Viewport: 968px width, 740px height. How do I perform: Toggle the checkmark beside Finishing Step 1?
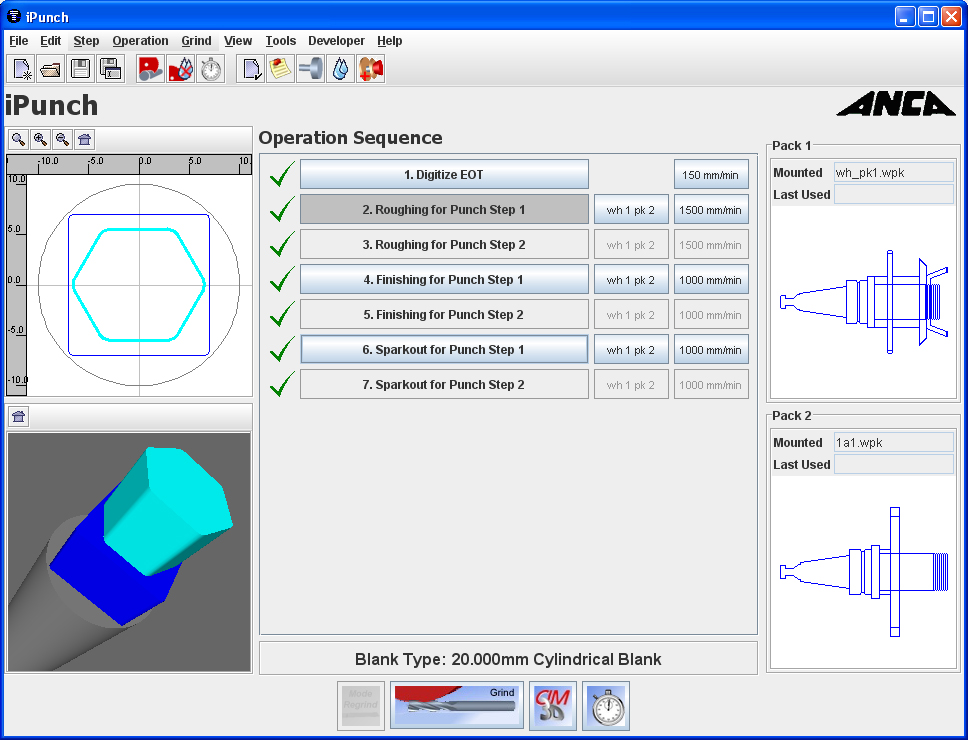pos(282,280)
